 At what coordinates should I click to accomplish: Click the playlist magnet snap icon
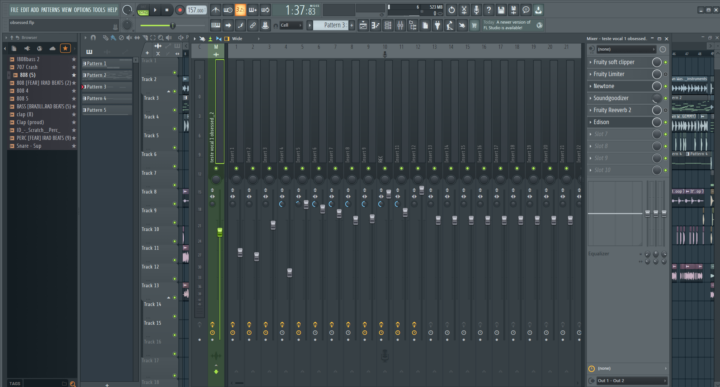(93, 38)
